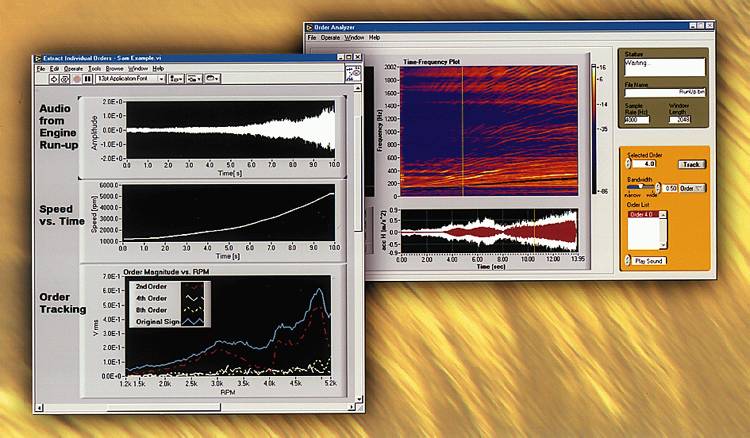
Task: Click the Original Signal legend line swatch
Action: coord(192,321)
